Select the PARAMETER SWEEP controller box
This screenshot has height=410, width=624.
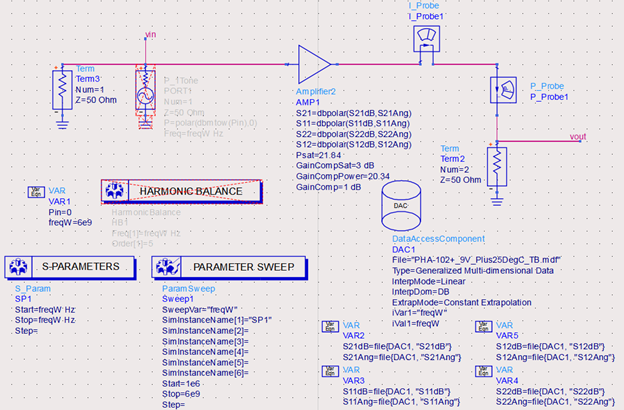(x=229, y=267)
